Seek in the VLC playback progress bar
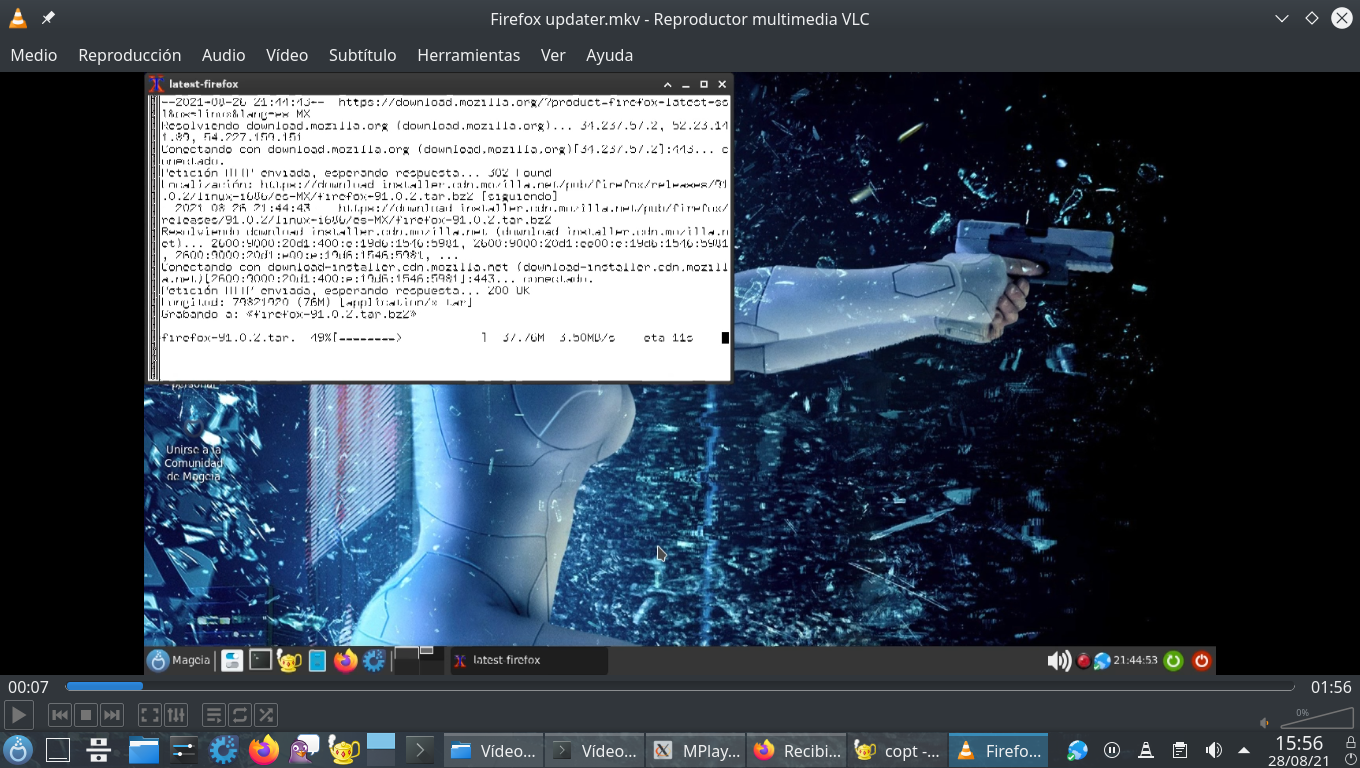1360x768 pixels. 680,686
